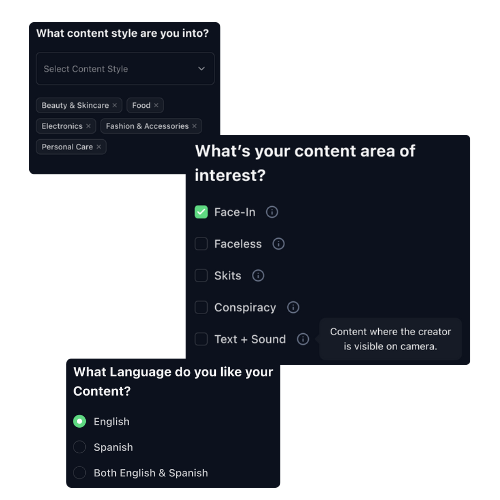This screenshot has height=500, width=500.
Task: Tick the Conspiracy checkbox
Action: point(201,307)
